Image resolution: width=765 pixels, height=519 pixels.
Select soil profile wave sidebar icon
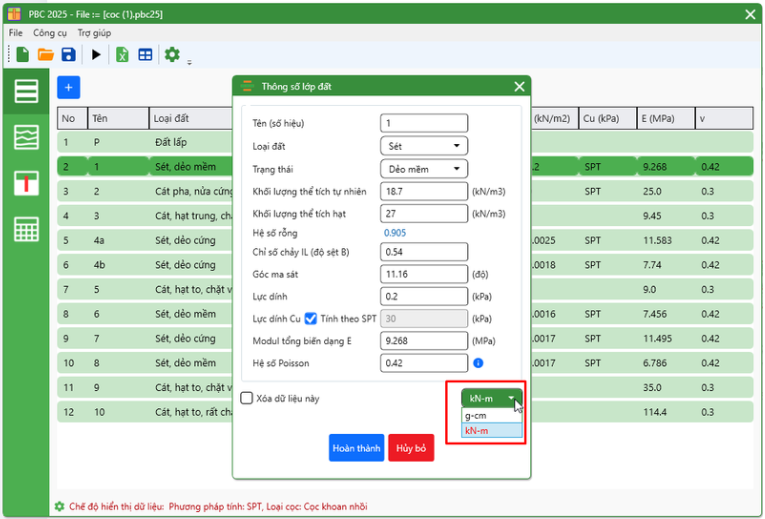coord(26,137)
